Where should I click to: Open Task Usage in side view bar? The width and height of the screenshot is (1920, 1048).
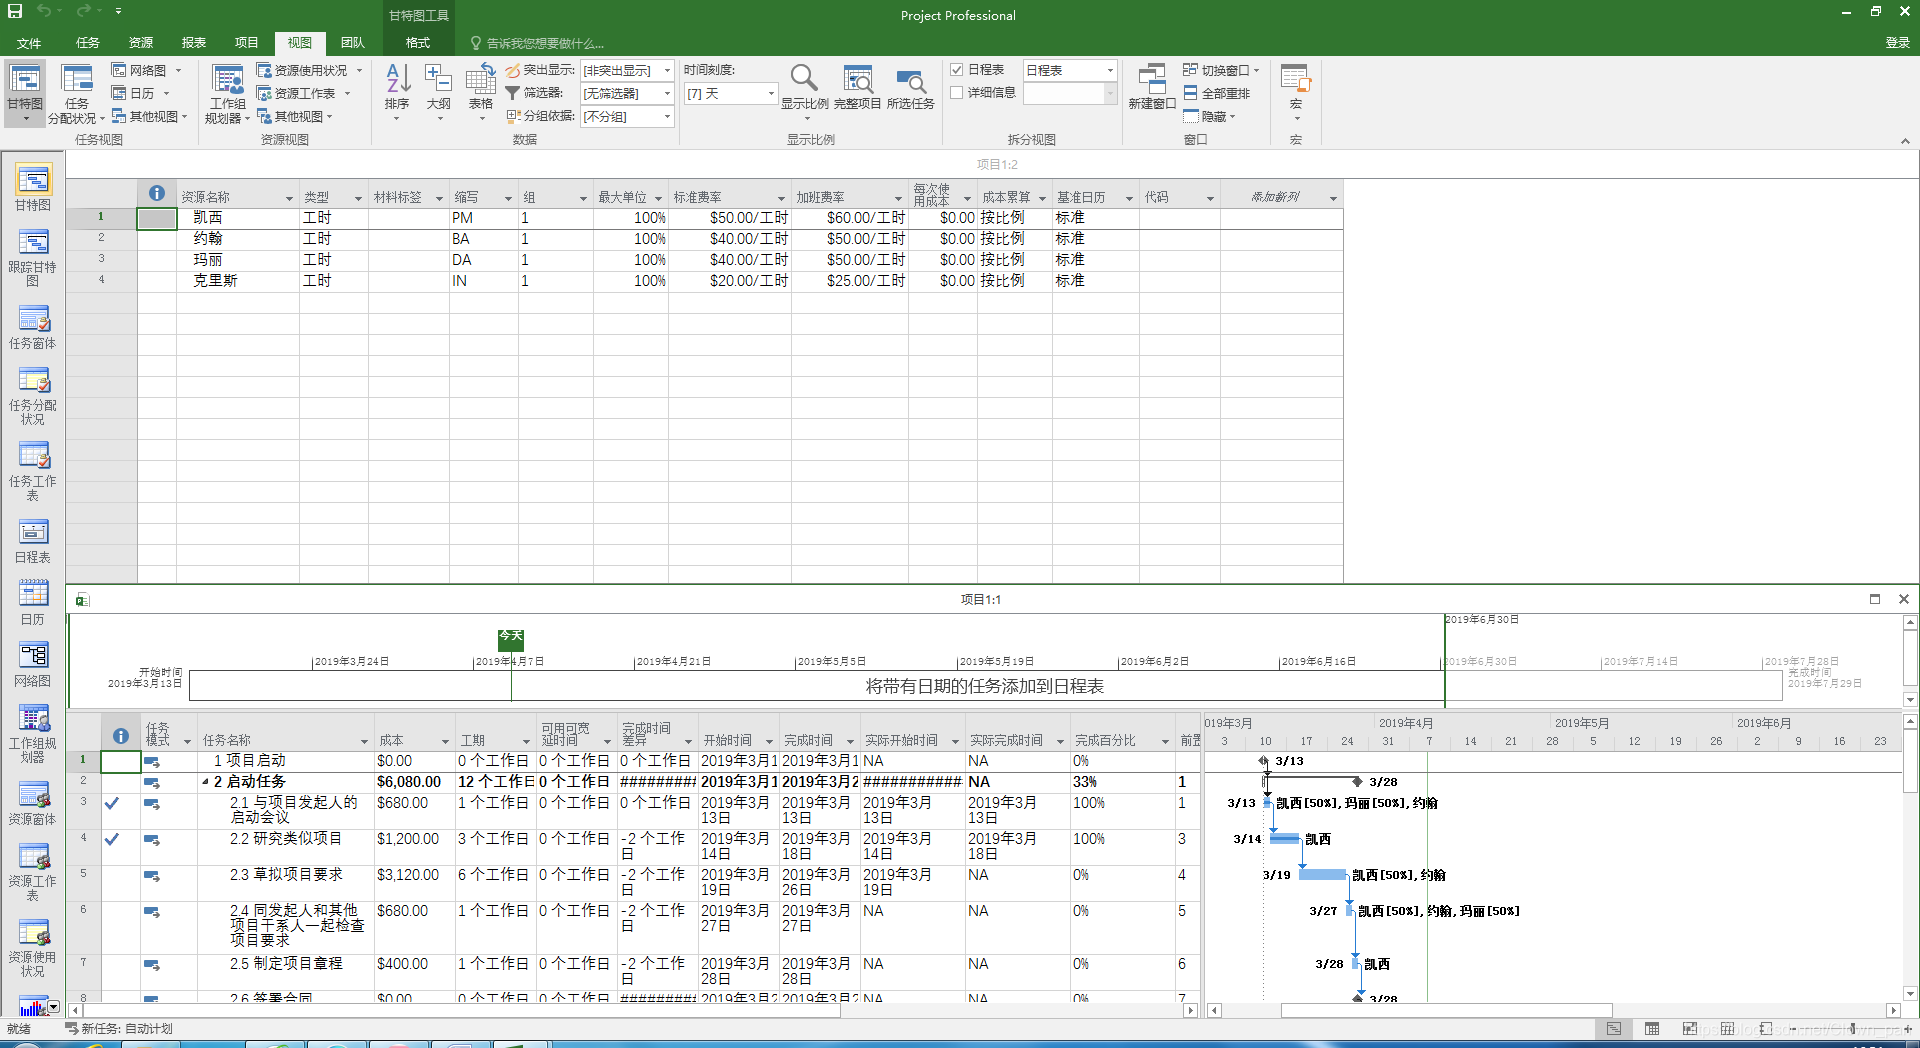pyautogui.click(x=33, y=396)
